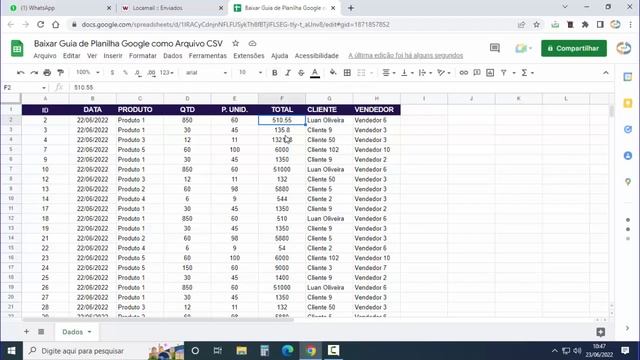Click the Google Meet call icon
640x360 pixels.
point(523,48)
